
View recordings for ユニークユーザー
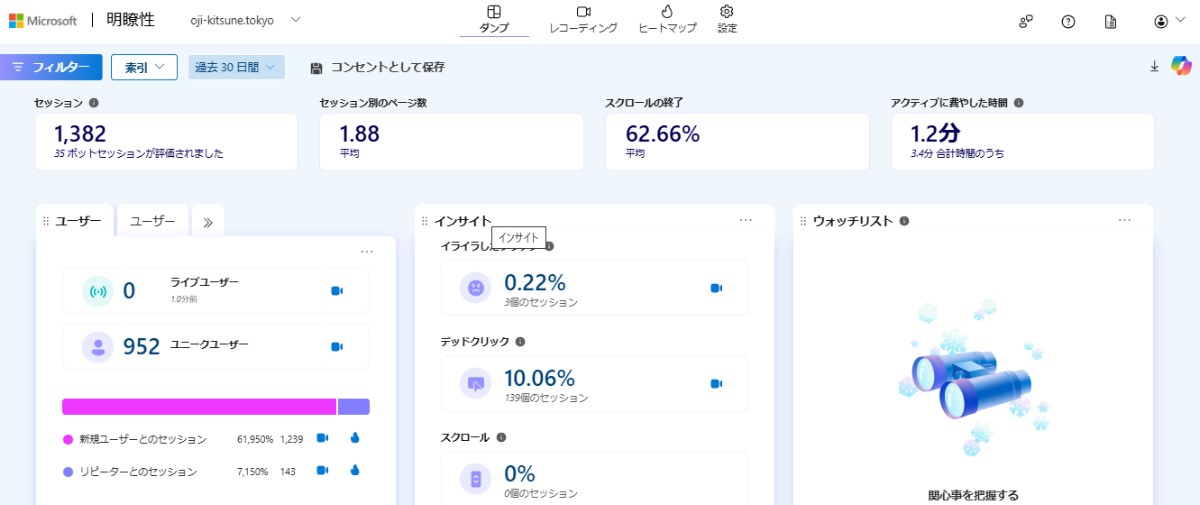(x=337, y=347)
